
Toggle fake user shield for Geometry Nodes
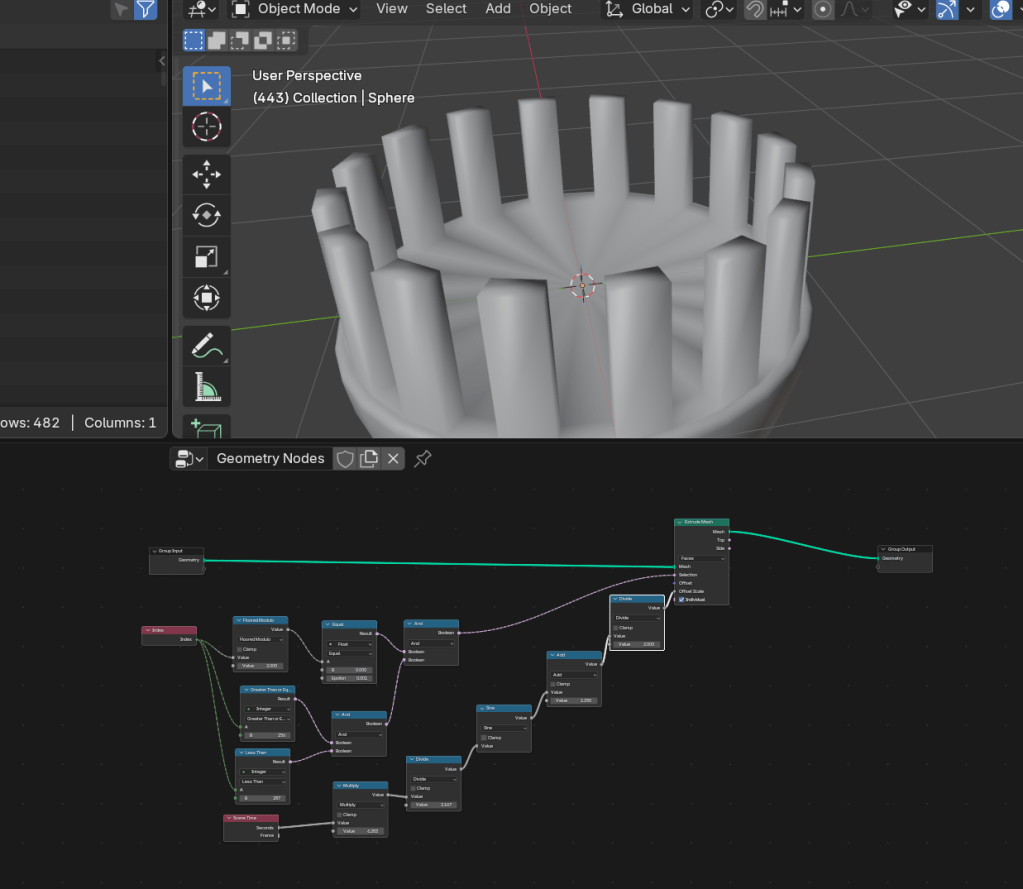click(344, 458)
